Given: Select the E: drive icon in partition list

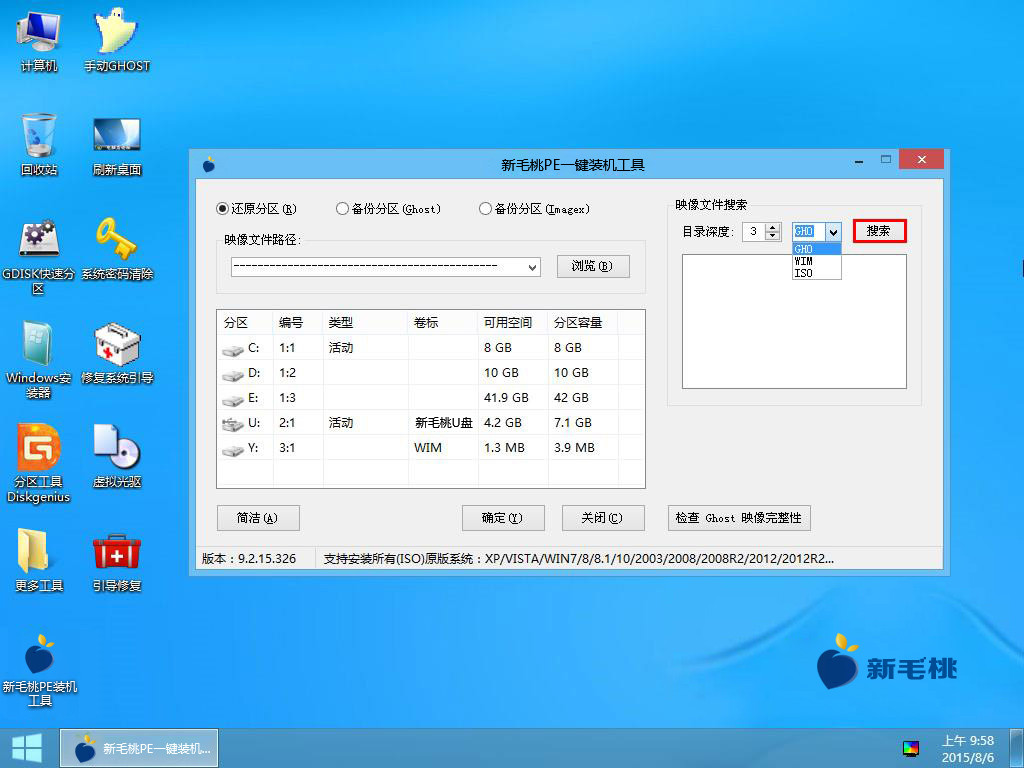Looking at the screenshot, I should pyautogui.click(x=232, y=400).
